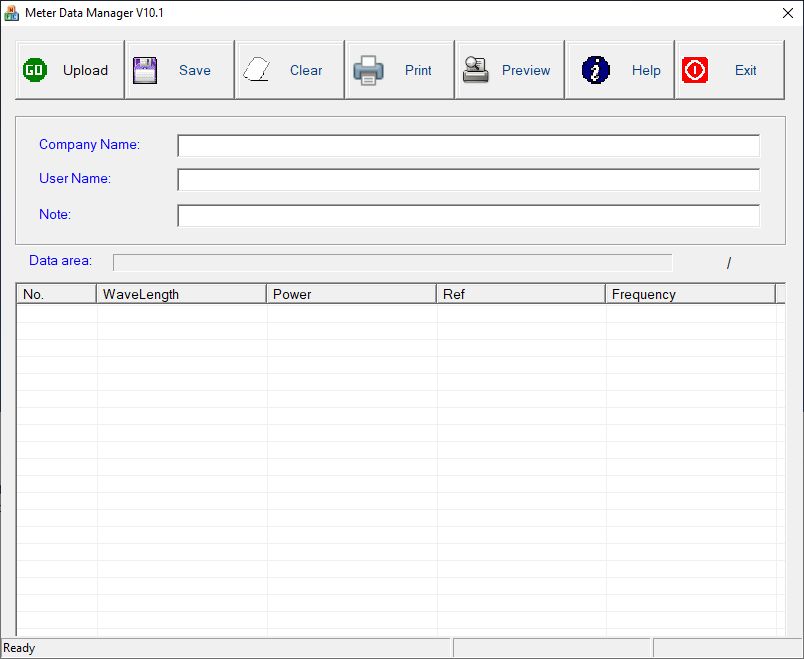The width and height of the screenshot is (804, 659).
Task: Click the Meter Data Manager title bar icon
Action: coord(11,13)
